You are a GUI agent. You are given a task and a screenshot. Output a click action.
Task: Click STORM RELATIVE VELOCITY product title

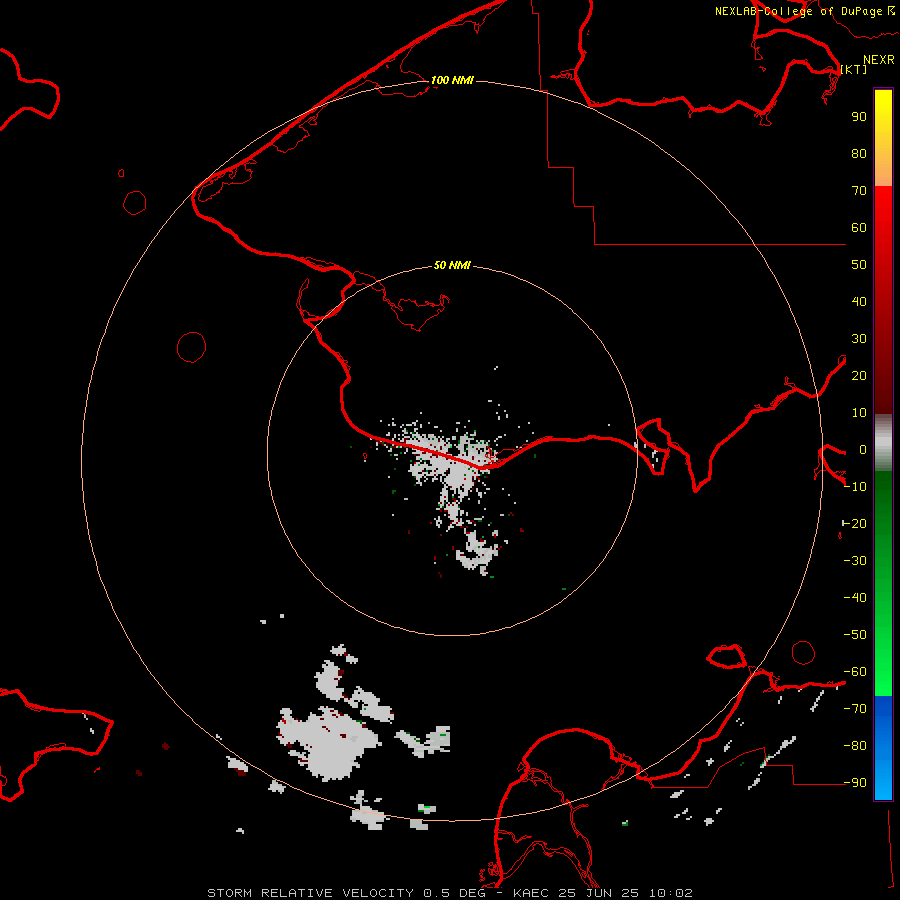(x=310, y=893)
